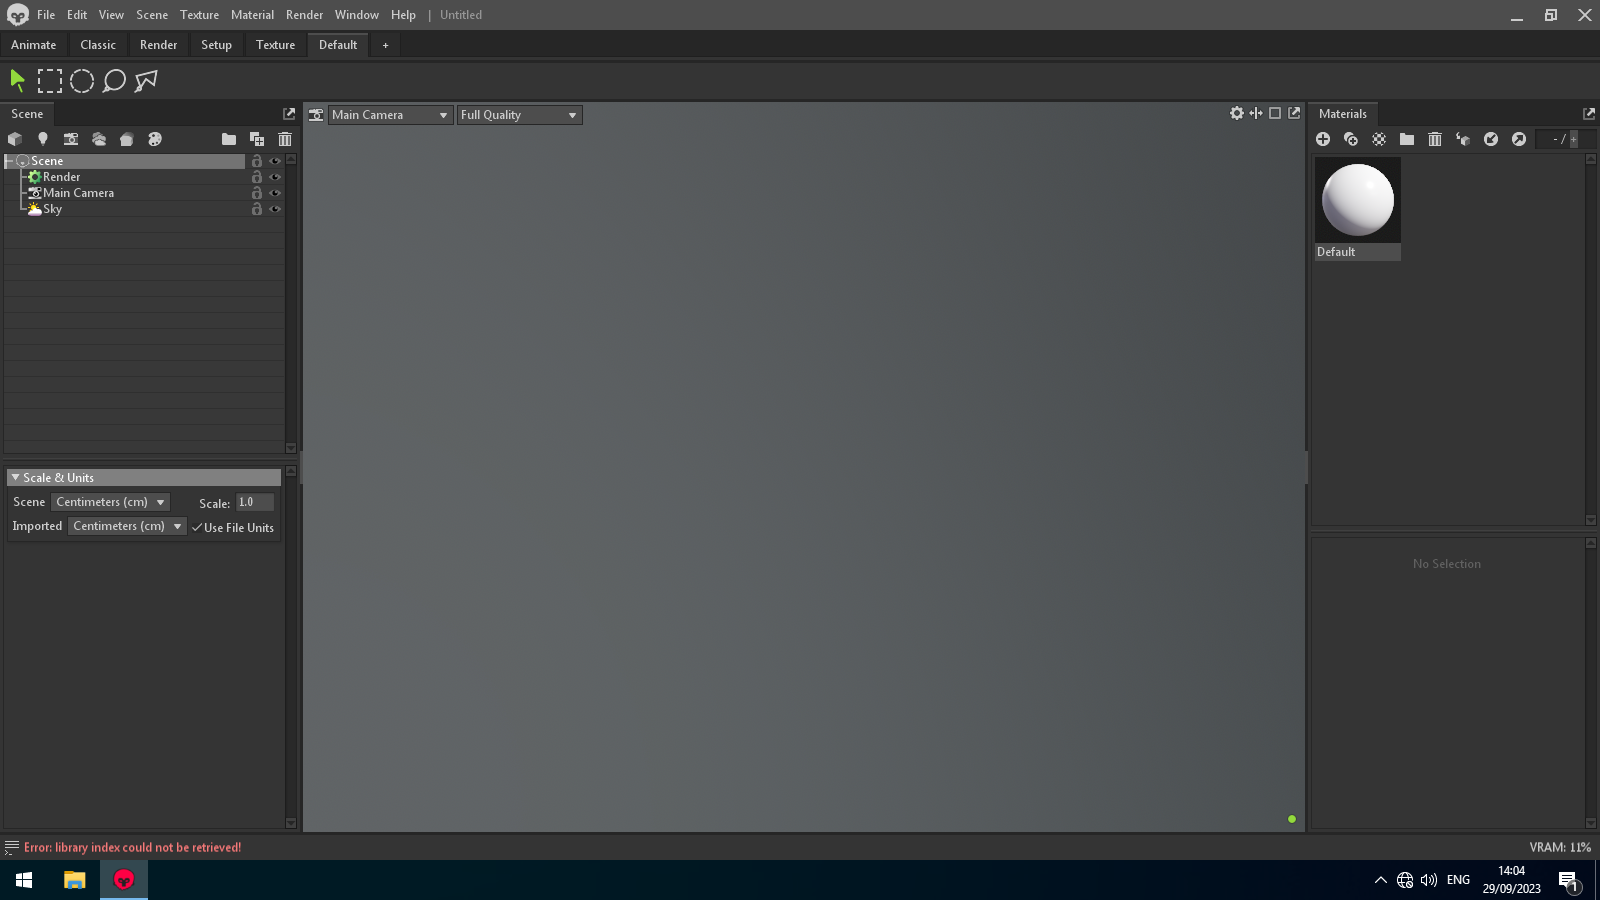Open the Render menu in menu bar
Image resolution: width=1600 pixels, height=900 pixels.
pos(304,15)
